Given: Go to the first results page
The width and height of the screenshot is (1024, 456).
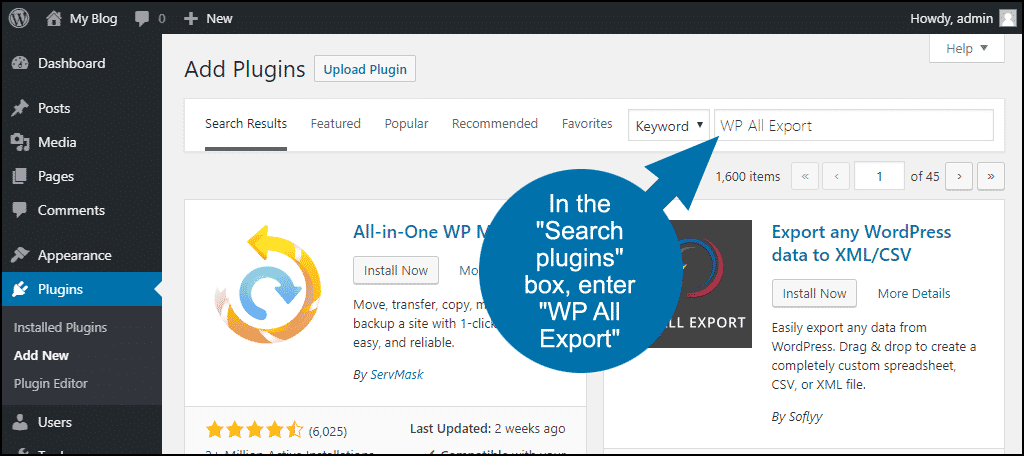Looking at the screenshot, I should click(x=805, y=176).
